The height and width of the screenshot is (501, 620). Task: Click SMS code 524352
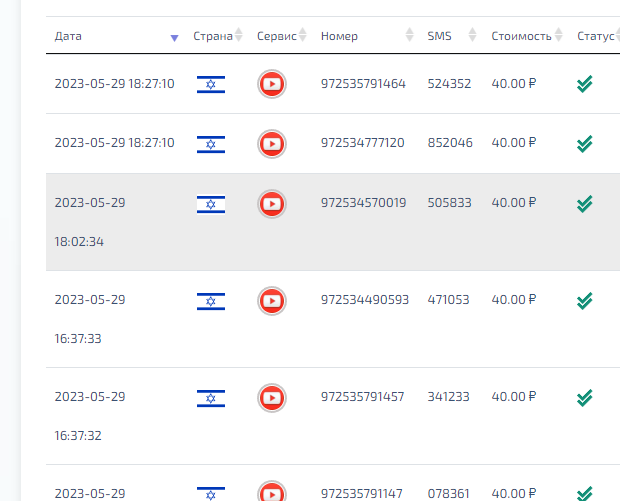pyautogui.click(x=449, y=84)
